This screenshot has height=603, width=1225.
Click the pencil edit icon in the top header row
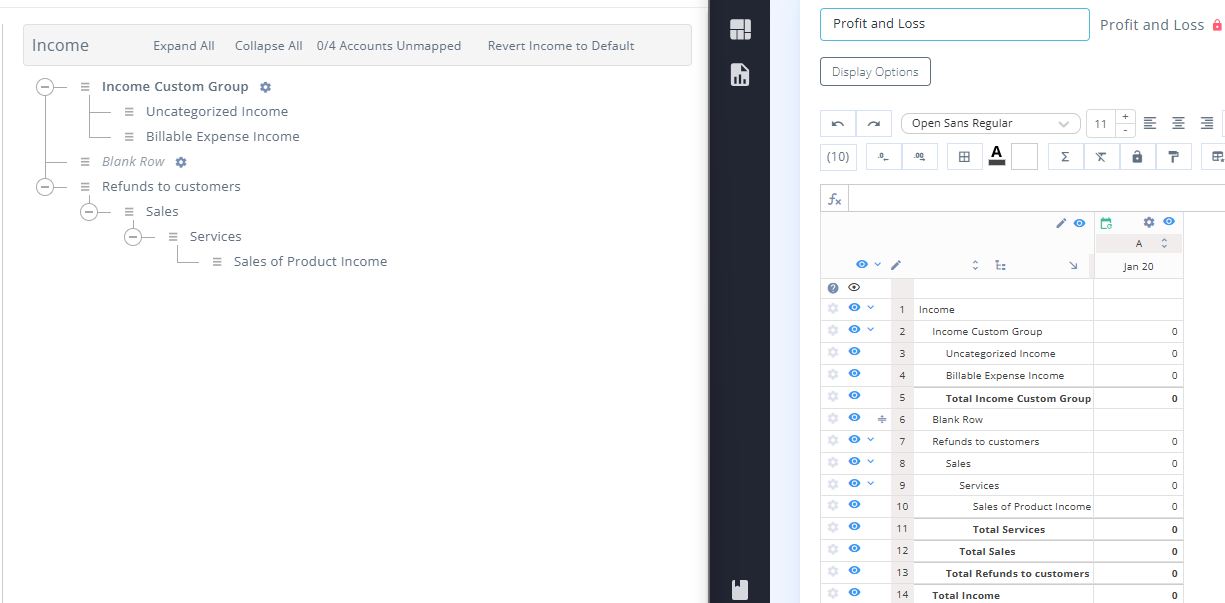[1061, 223]
